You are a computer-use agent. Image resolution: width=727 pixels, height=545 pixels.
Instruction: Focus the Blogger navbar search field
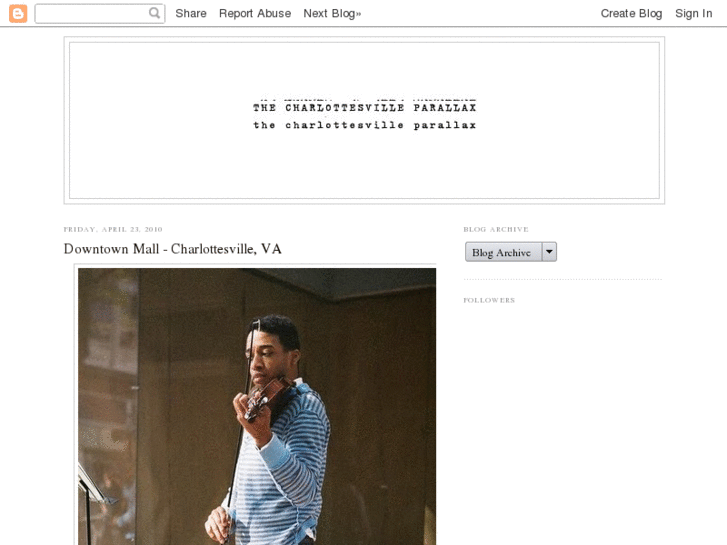tap(100, 13)
